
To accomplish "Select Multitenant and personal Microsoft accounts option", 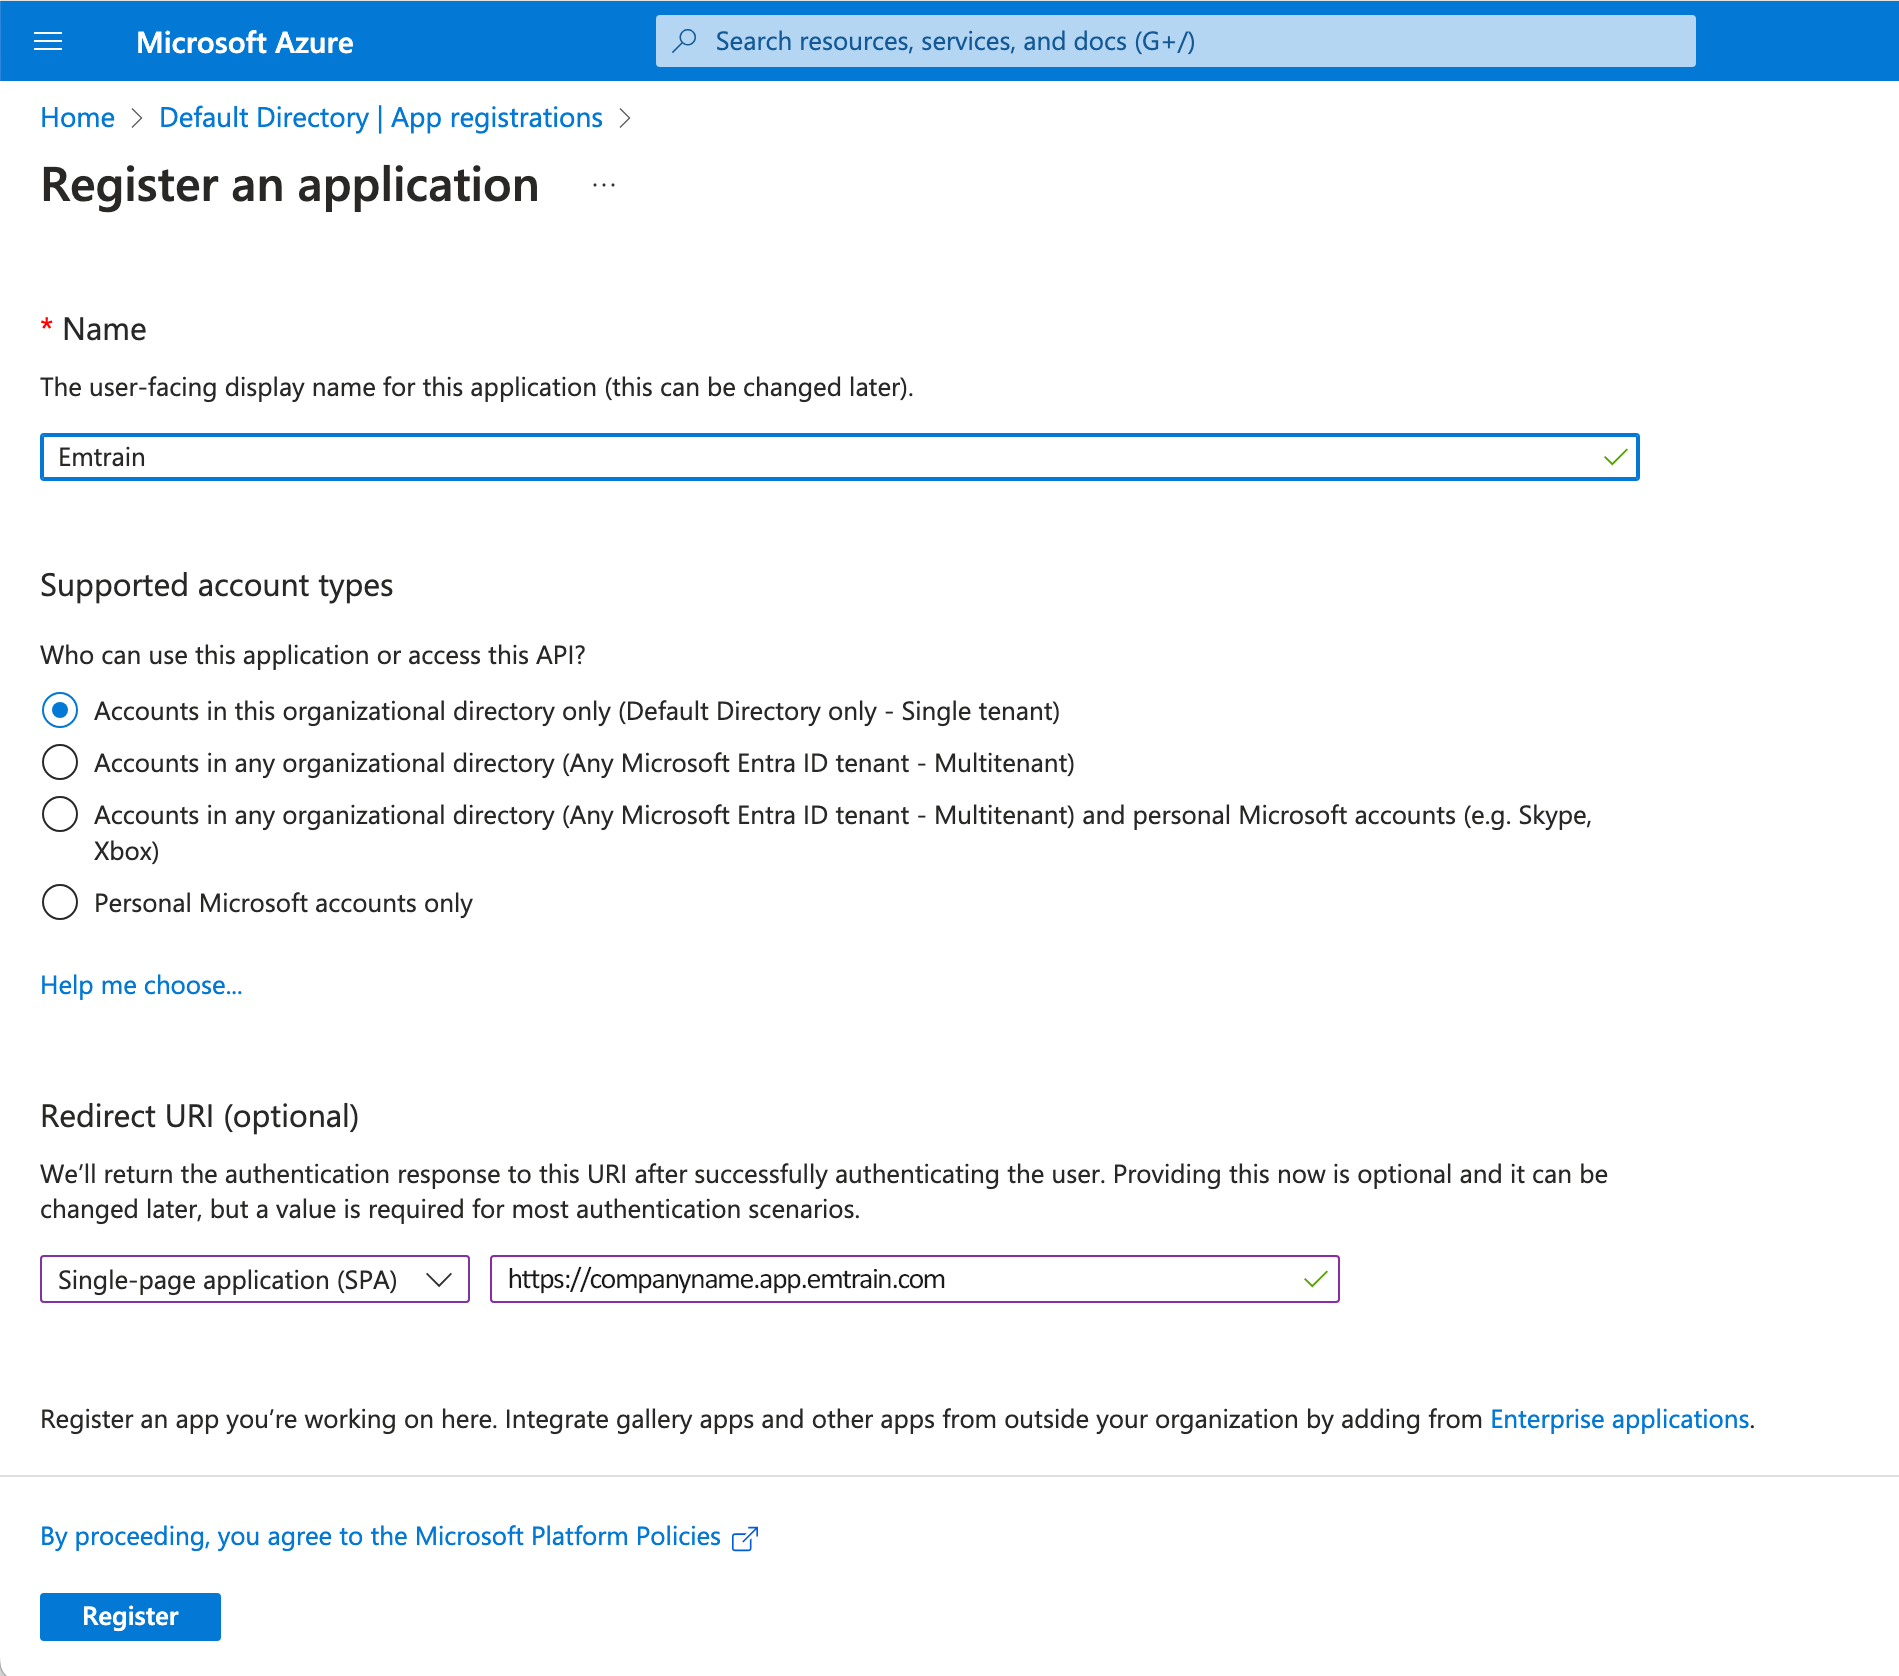I will [x=60, y=814].
